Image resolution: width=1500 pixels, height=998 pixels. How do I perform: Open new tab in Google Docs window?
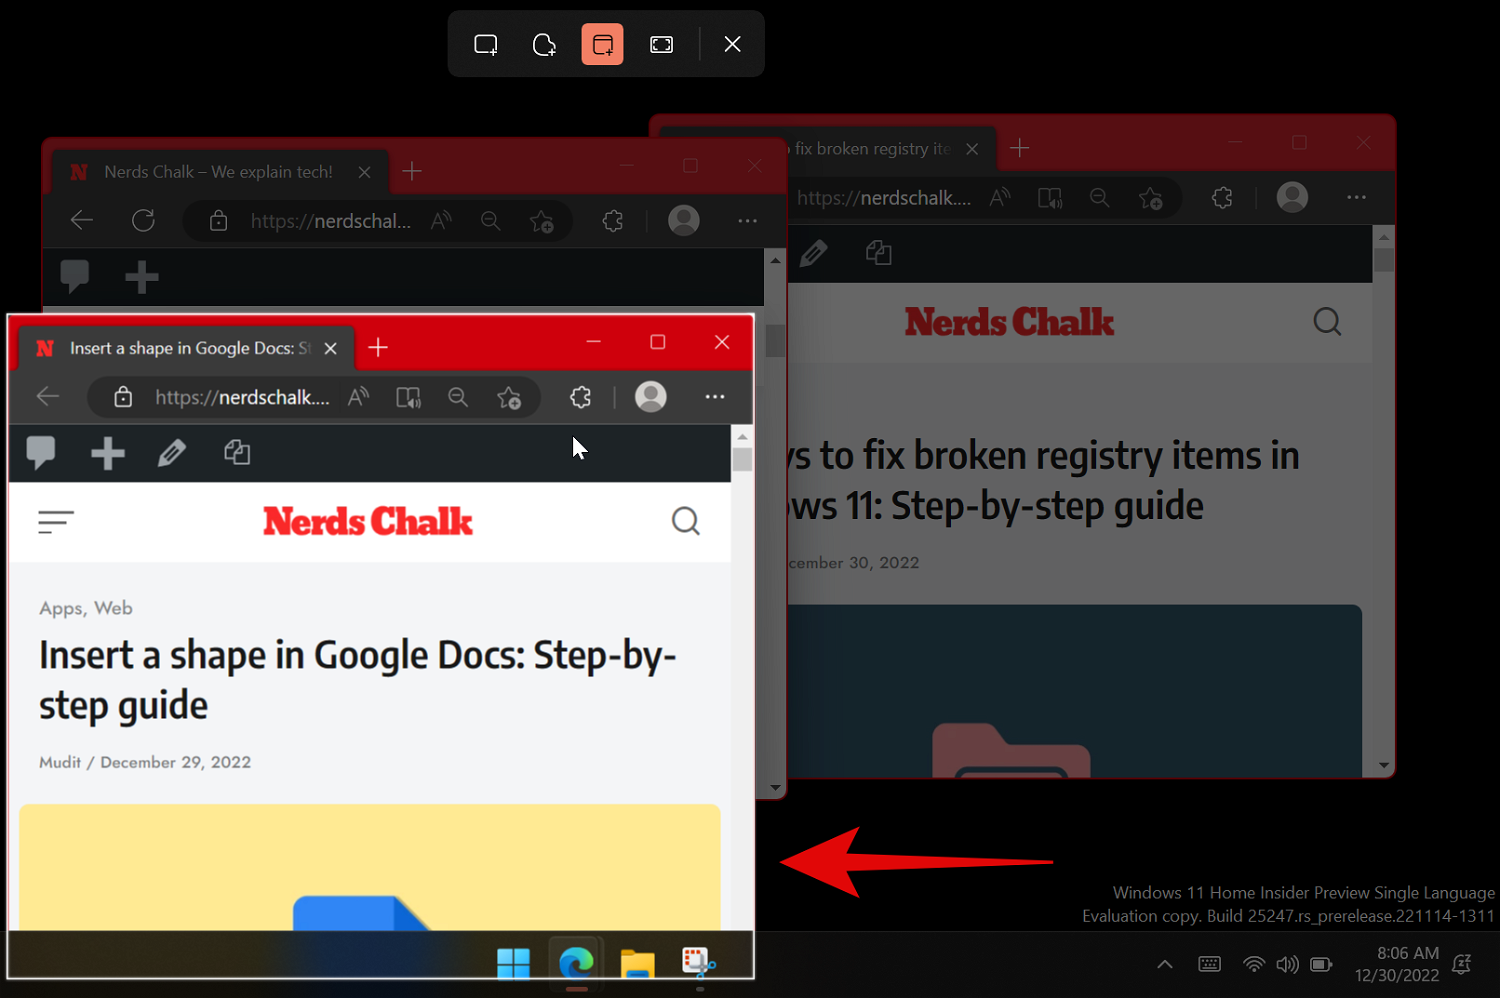pos(378,347)
